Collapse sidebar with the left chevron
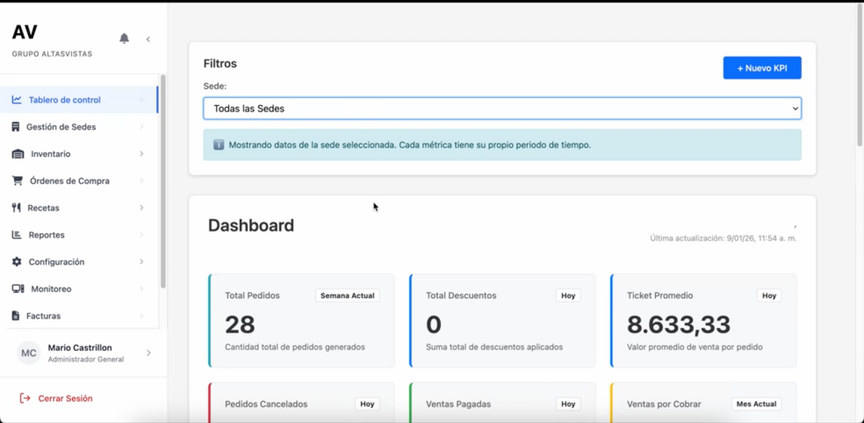The image size is (864, 423). [148, 39]
